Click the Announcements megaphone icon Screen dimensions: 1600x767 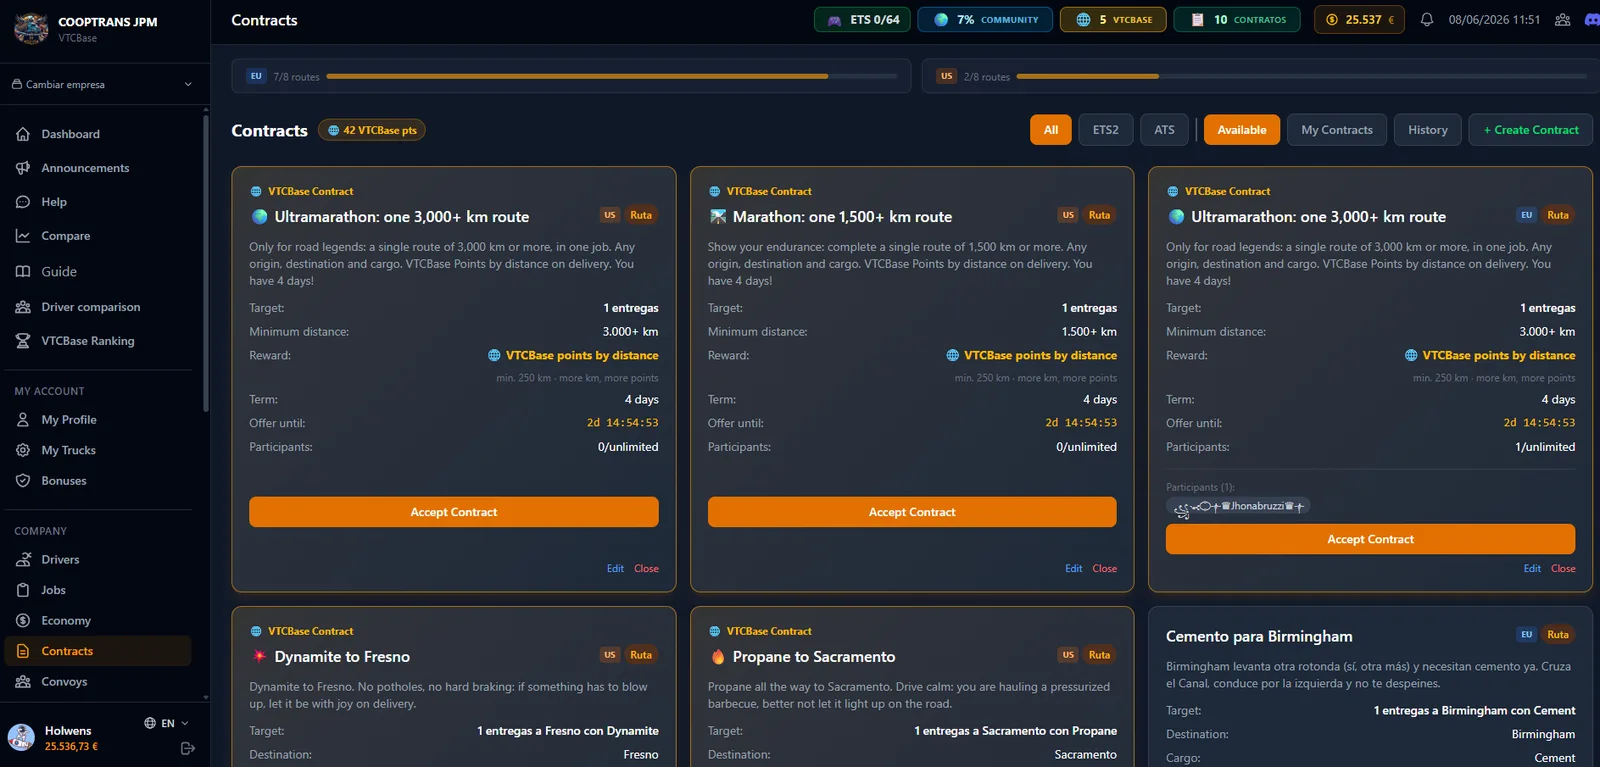click(23, 168)
